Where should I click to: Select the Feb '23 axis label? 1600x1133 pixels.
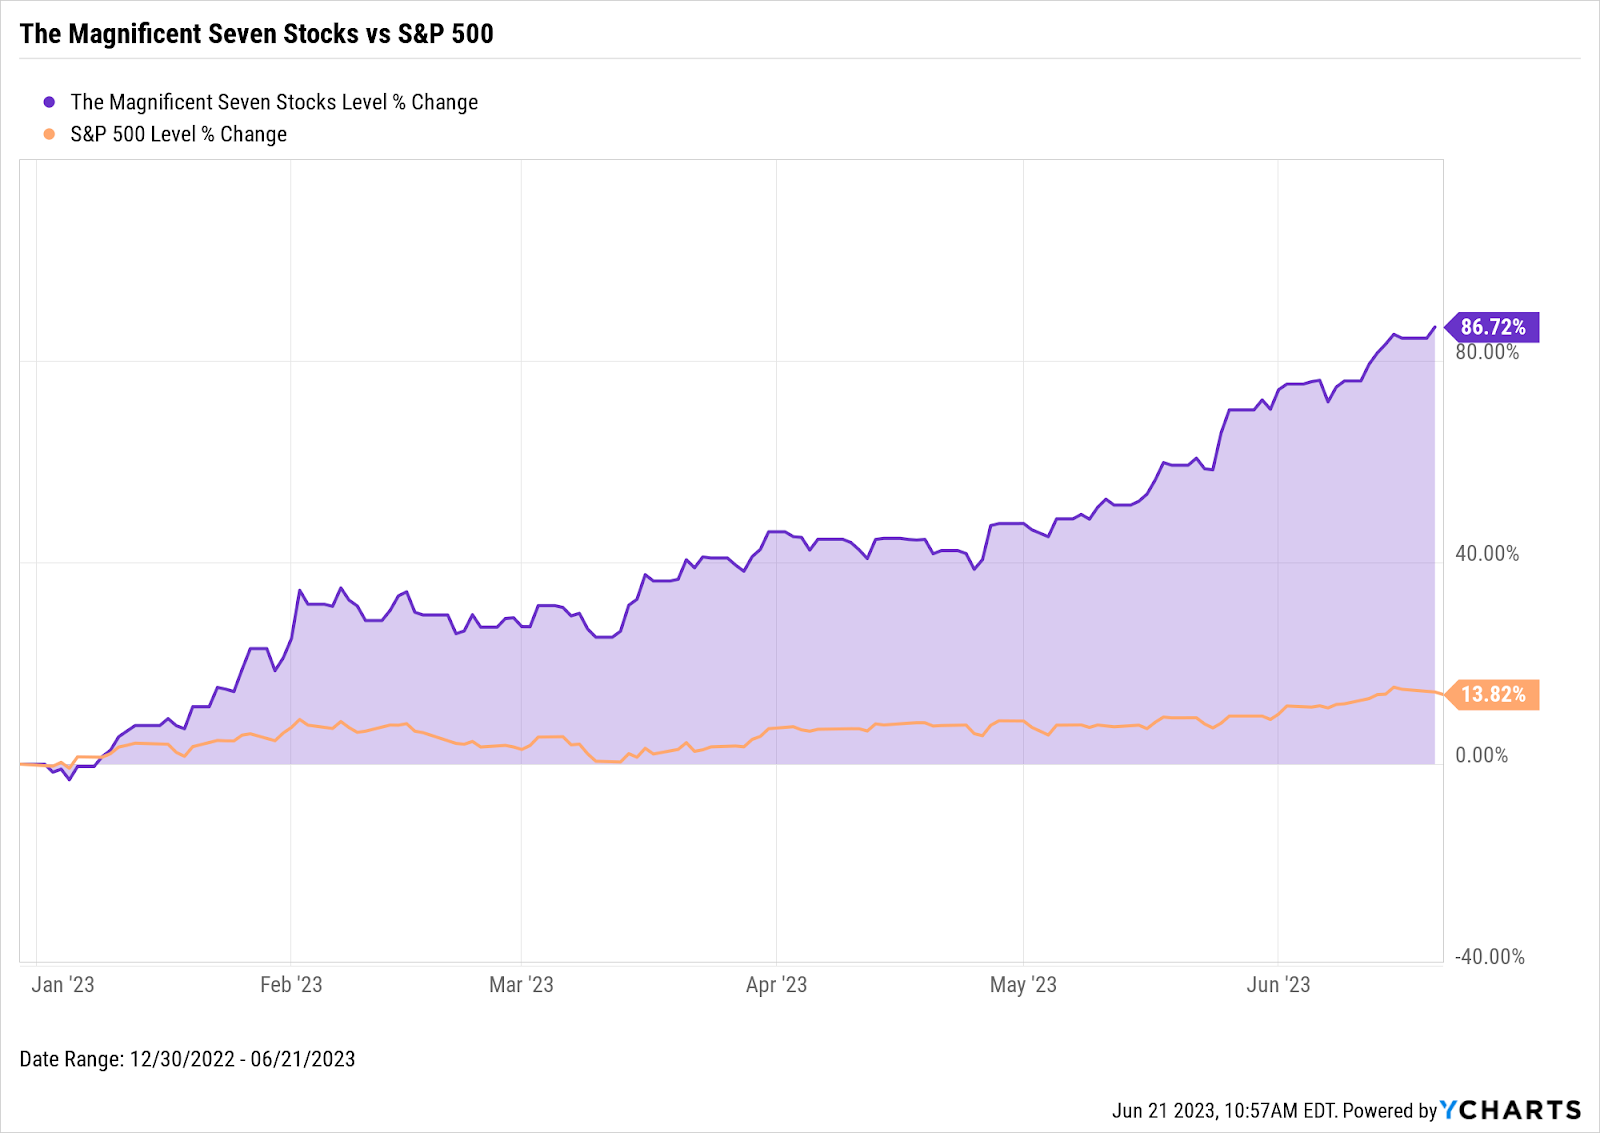pos(291,985)
